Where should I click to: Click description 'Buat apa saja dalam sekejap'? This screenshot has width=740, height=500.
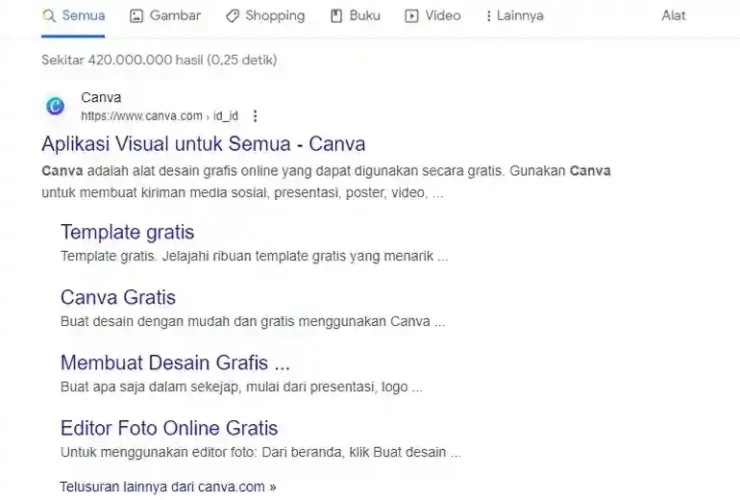(x=241, y=387)
